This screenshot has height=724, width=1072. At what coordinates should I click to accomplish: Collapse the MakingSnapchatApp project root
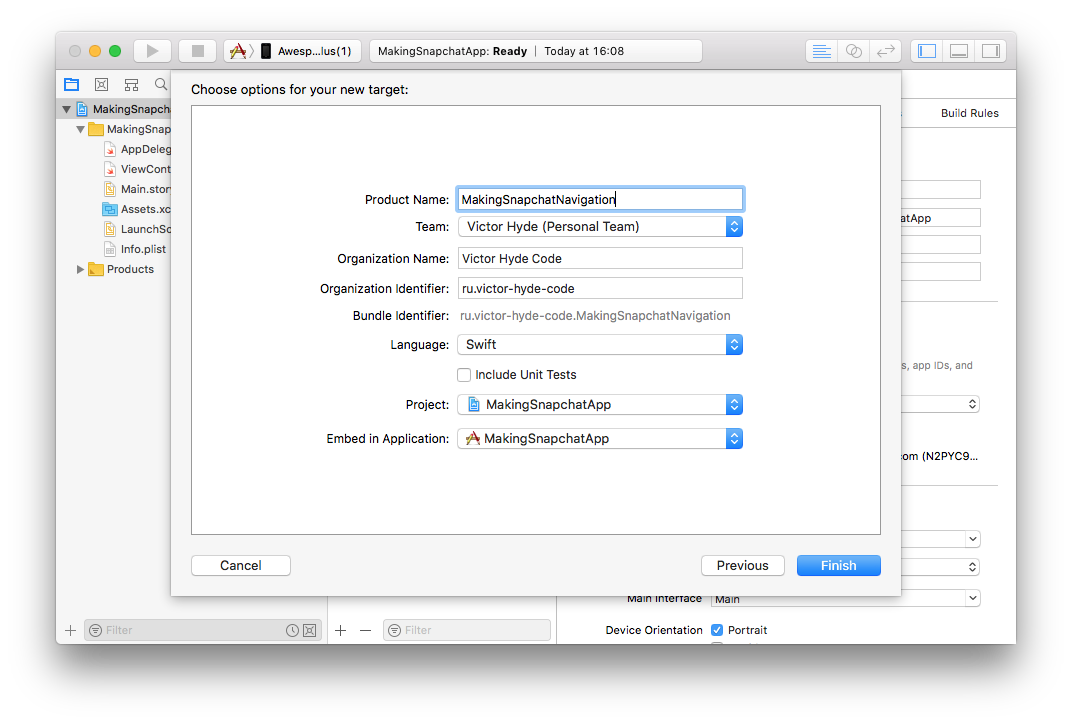pyautogui.click(x=66, y=109)
